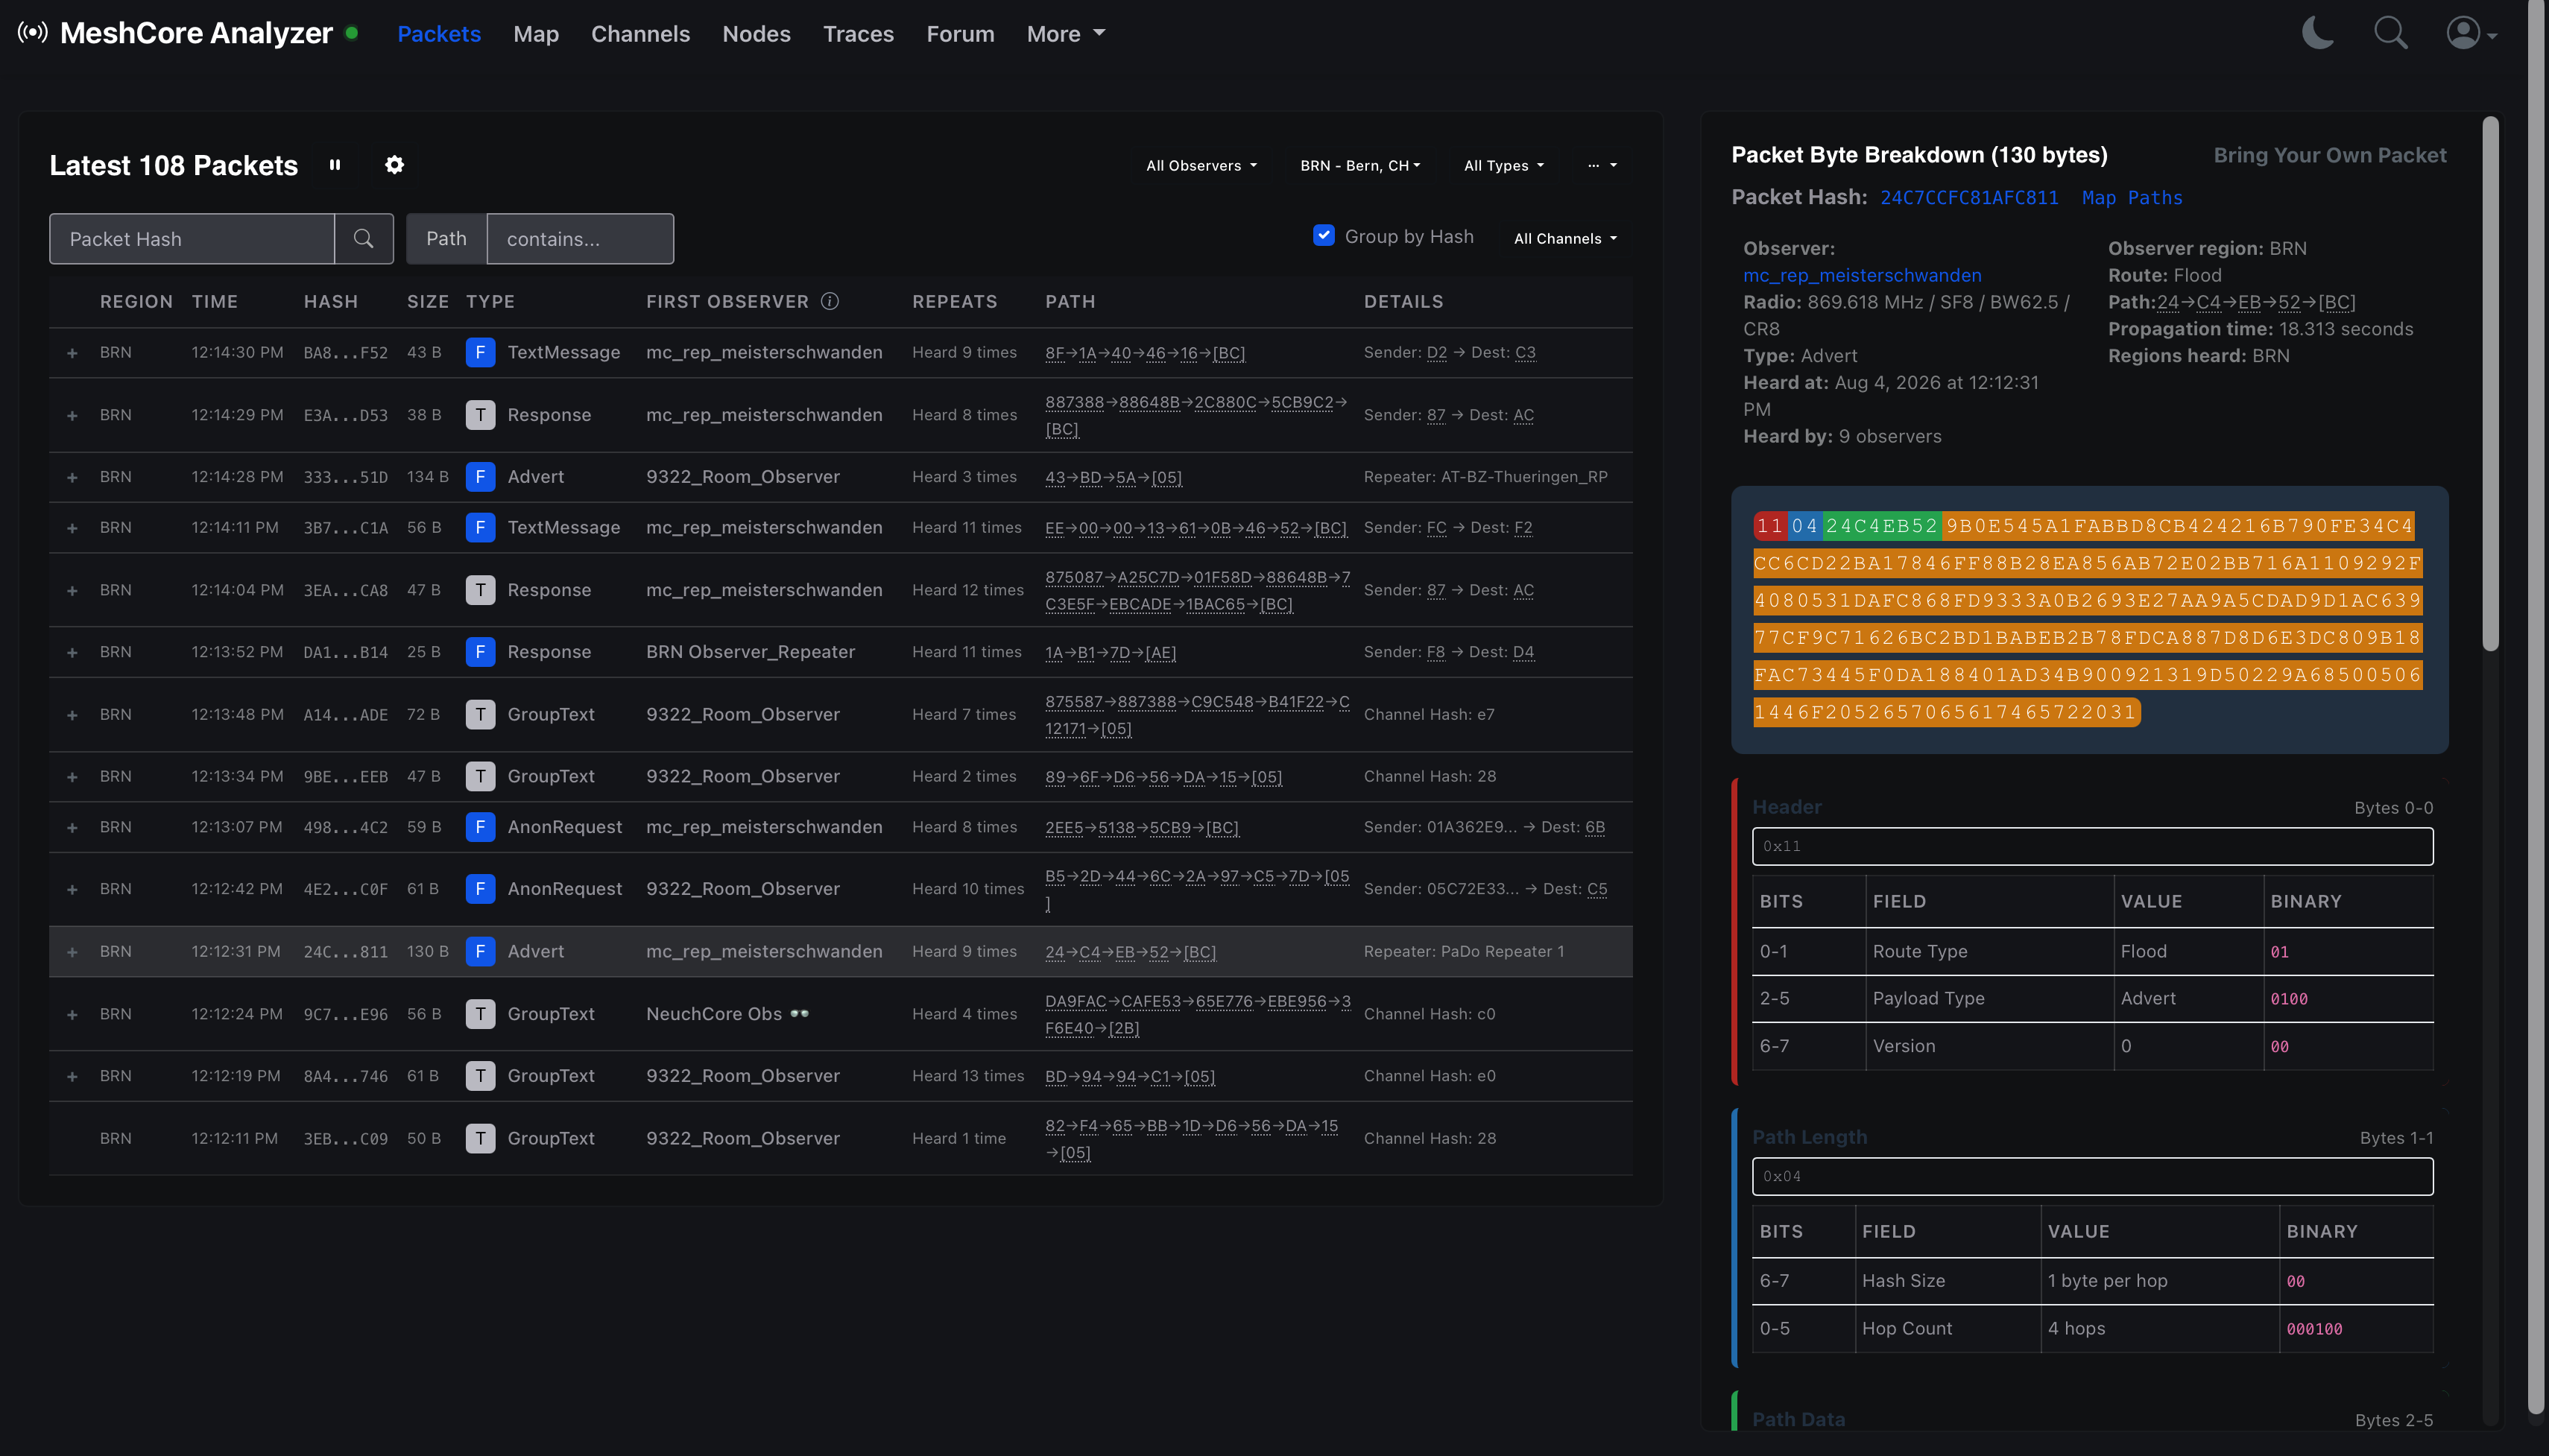Image resolution: width=2549 pixels, height=1456 pixels.
Task: Click the T badge on the 3EB...C09 GroupText row
Action: [480, 1138]
